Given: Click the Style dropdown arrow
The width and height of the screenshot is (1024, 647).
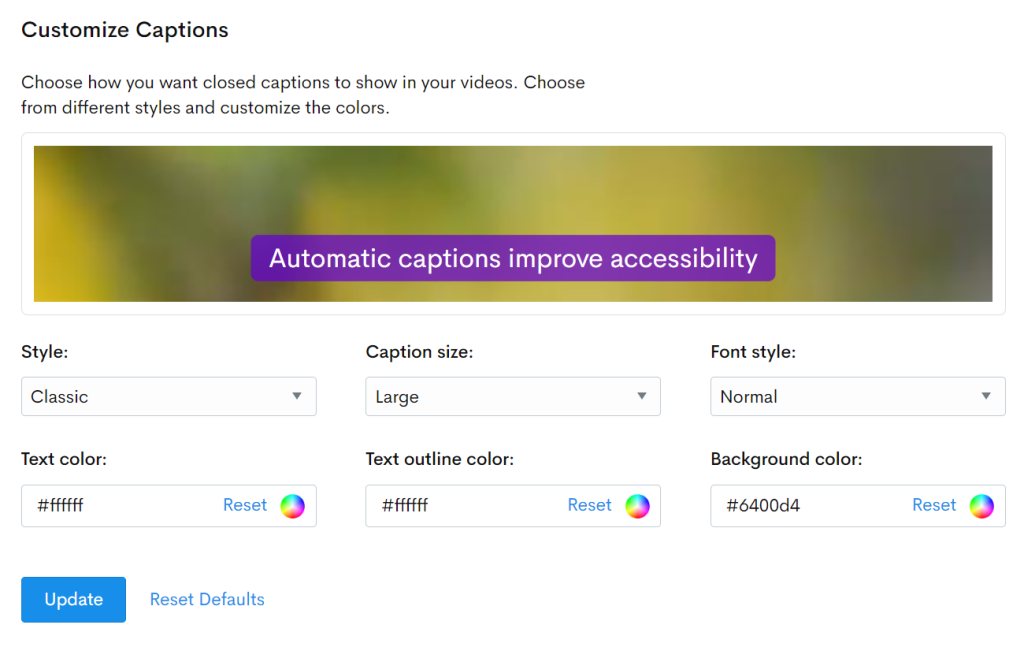Looking at the screenshot, I should [x=297, y=396].
